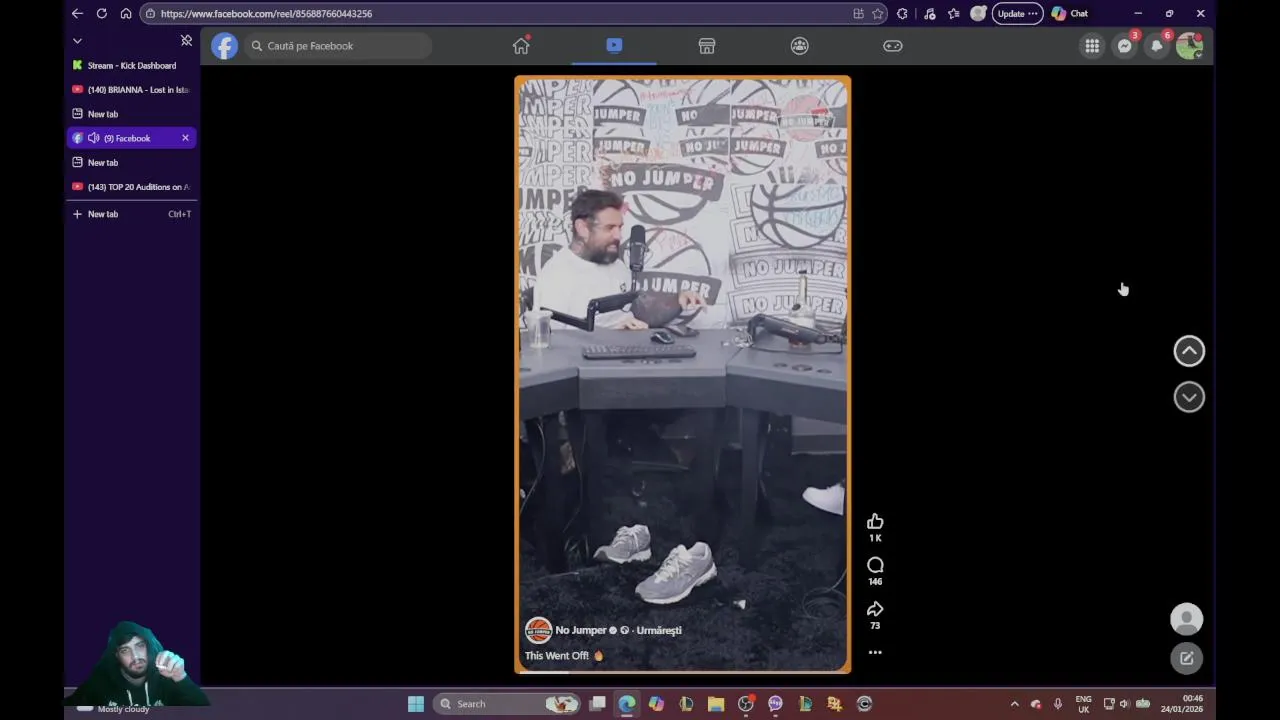Collapse the vertical tabs chevron
The image size is (1280, 720).
click(77, 41)
